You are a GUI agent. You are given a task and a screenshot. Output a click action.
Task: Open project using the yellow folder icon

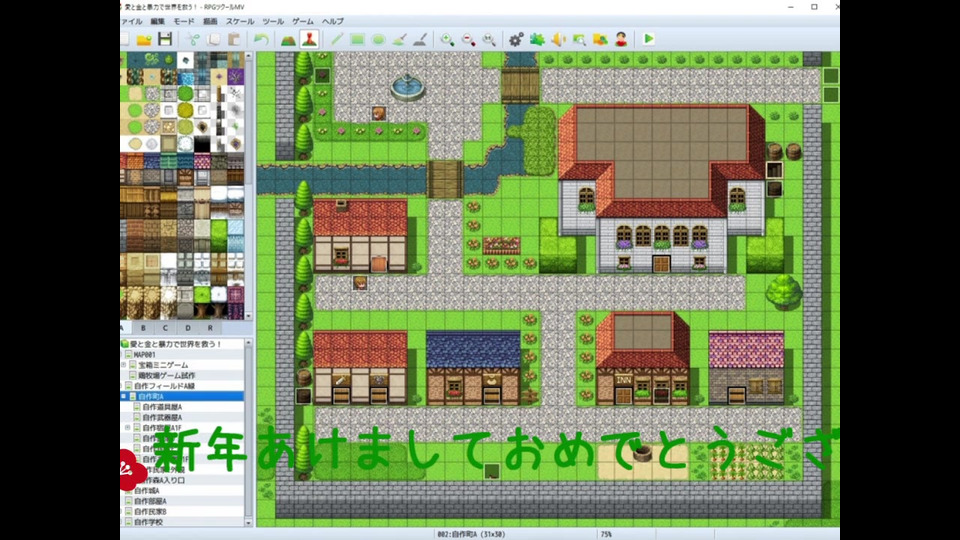pos(144,39)
